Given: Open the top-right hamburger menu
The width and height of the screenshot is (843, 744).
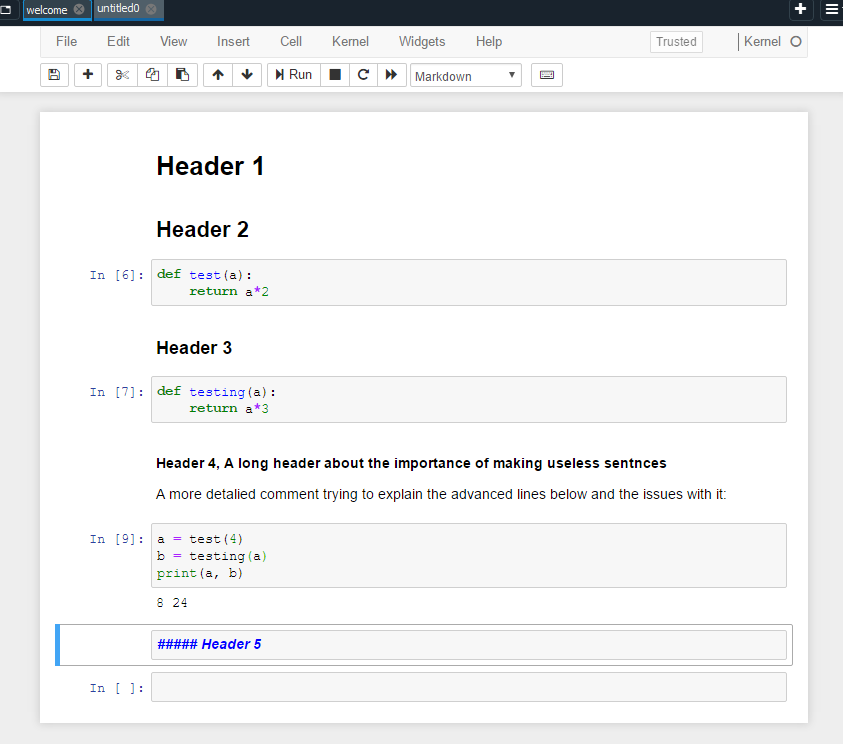Looking at the screenshot, I should [x=833, y=10].
